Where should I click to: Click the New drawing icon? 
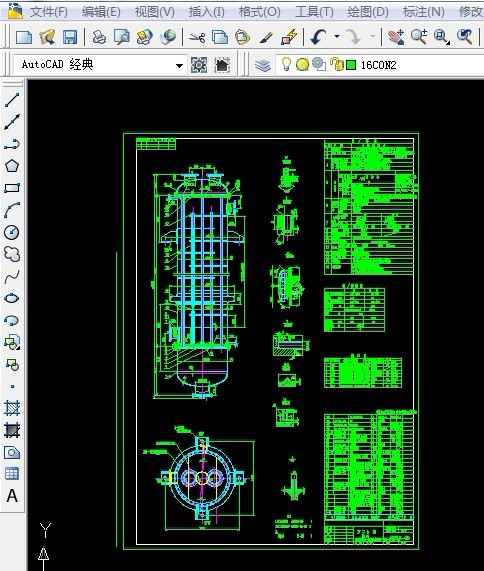24,37
